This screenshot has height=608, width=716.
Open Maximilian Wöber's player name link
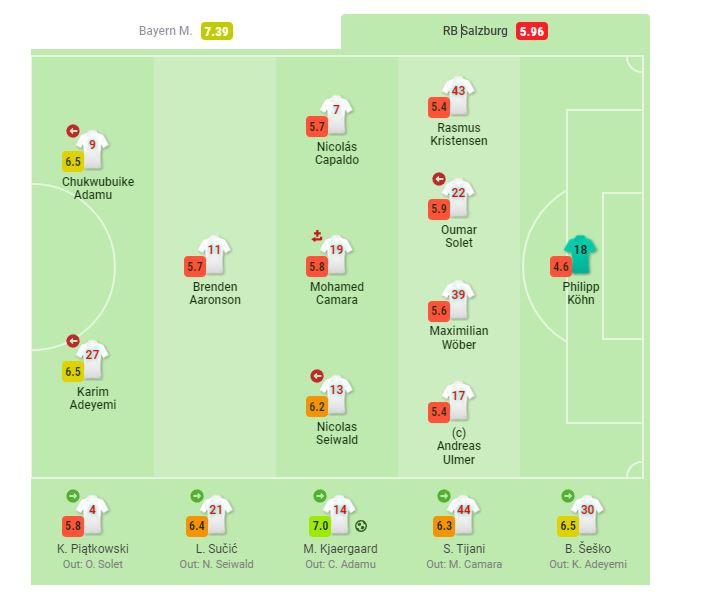[458, 338]
